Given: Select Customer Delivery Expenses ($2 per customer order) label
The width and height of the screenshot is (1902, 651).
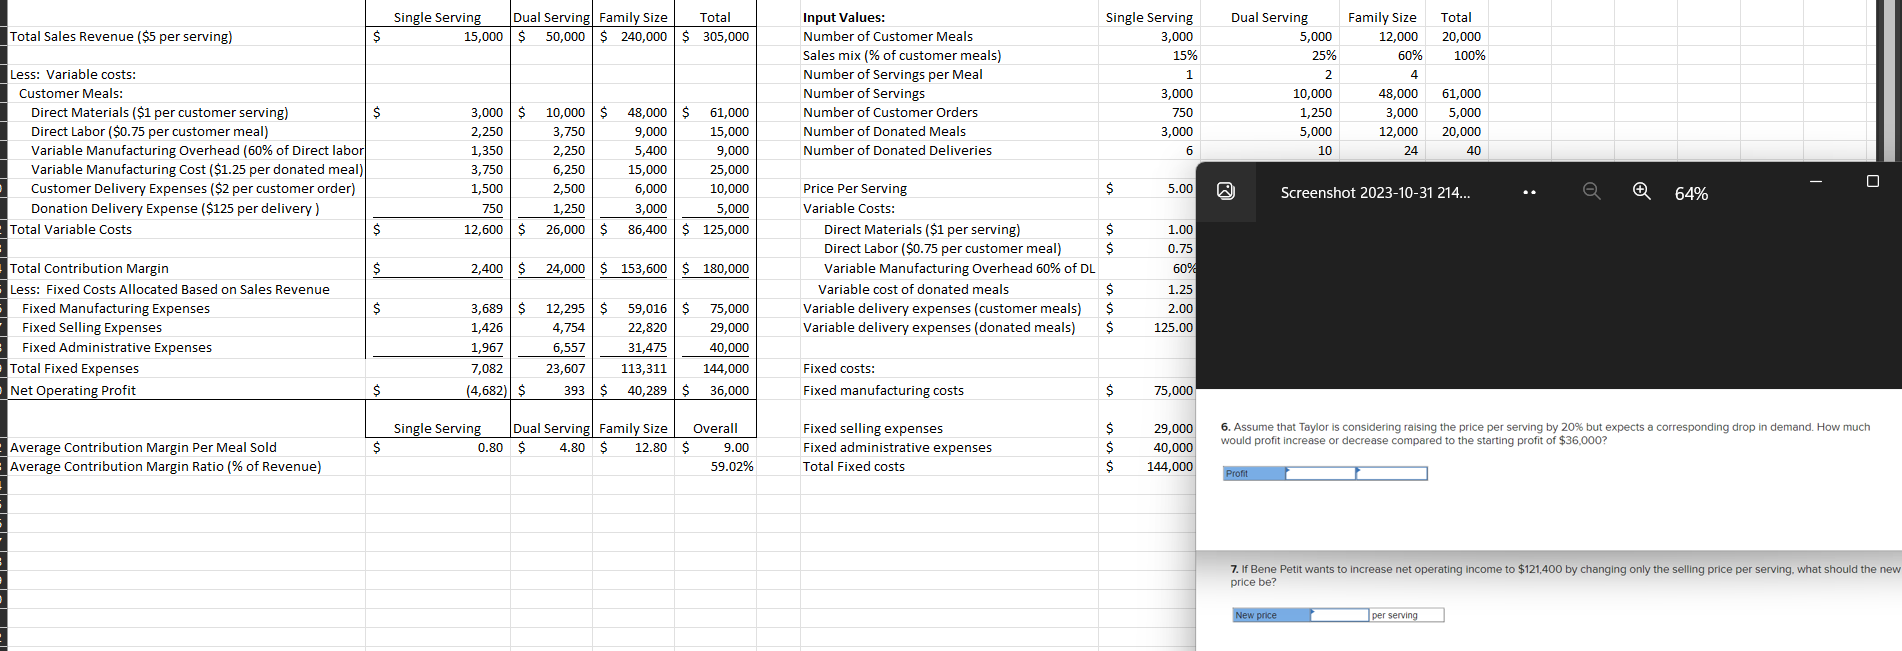Looking at the screenshot, I should [193, 189].
